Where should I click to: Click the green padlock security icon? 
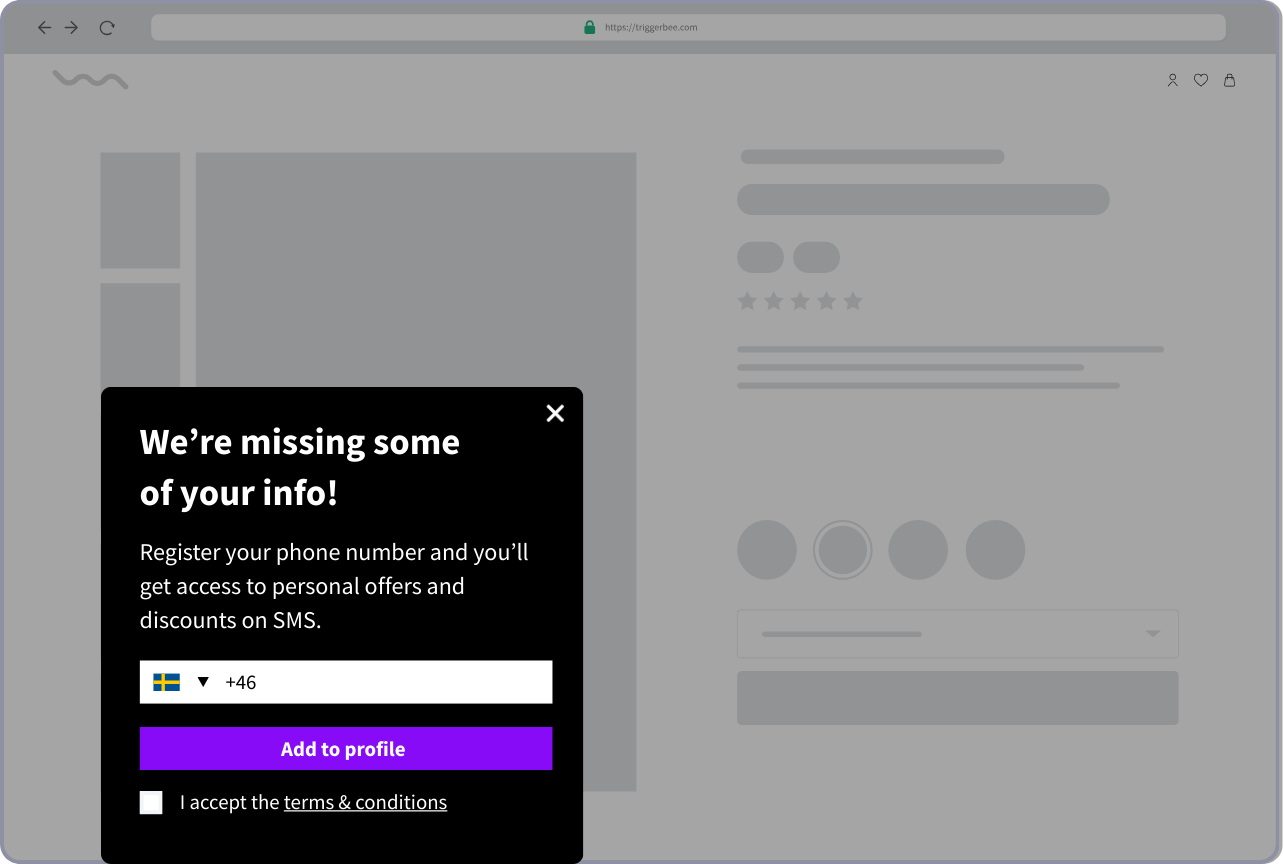pyautogui.click(x=590, y=27)
